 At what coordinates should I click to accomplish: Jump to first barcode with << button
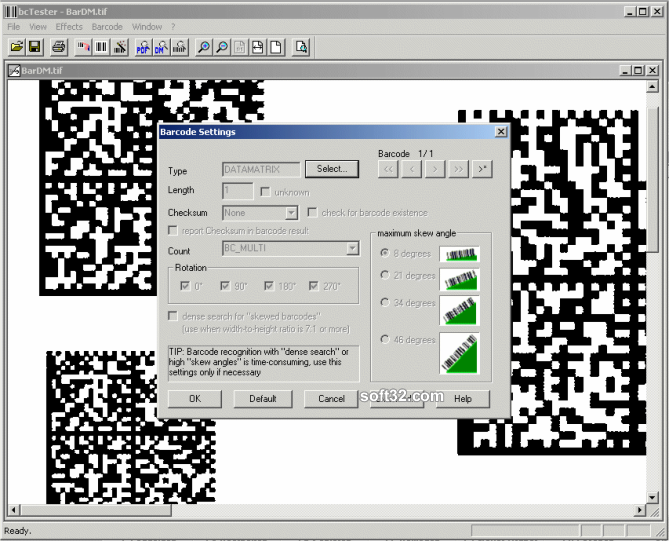click(388, 169)
